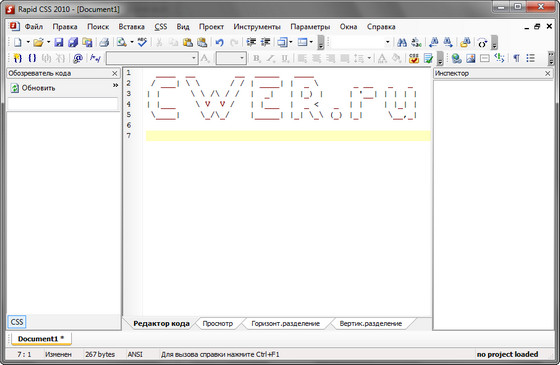Click the Print Preview magnifier icon
560x365 pixels.
click(122, 42)
